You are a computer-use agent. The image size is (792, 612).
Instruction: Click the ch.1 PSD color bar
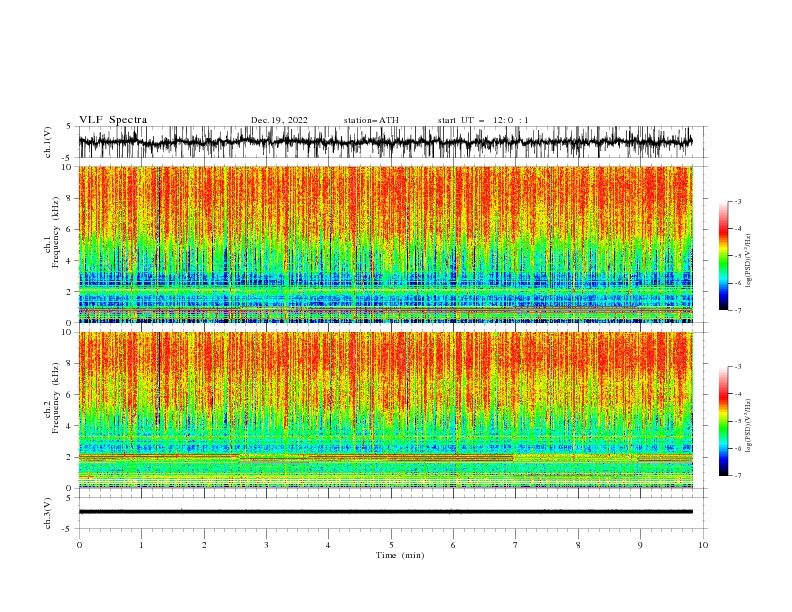(723, 256)
